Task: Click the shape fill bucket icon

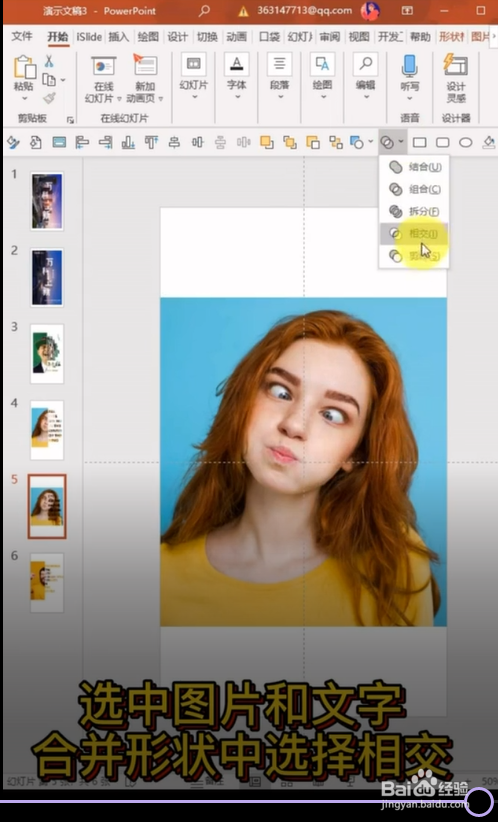Action: point(489,142)
